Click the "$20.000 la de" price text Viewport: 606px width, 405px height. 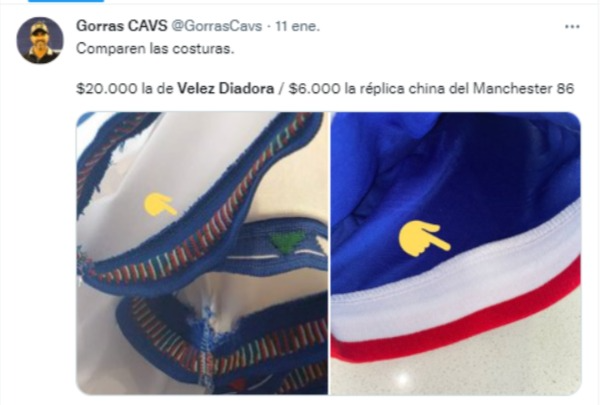pyautogui.click(x=125, y=88)
